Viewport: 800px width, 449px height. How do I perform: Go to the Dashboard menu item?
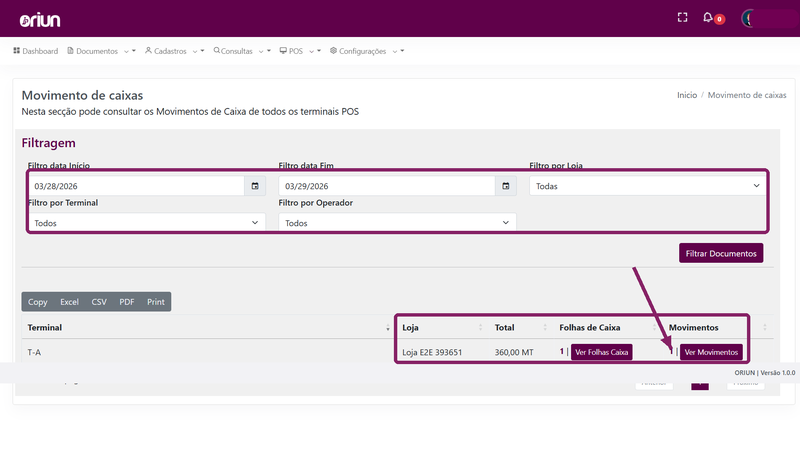[x=36, y=51]
